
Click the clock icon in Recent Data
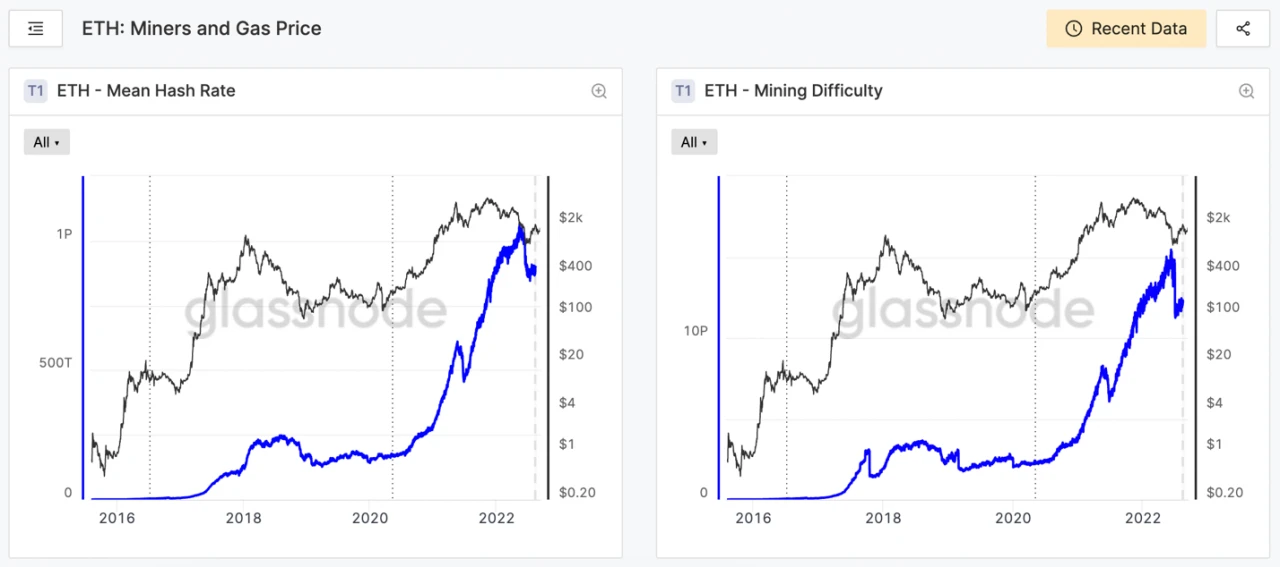1074,29
